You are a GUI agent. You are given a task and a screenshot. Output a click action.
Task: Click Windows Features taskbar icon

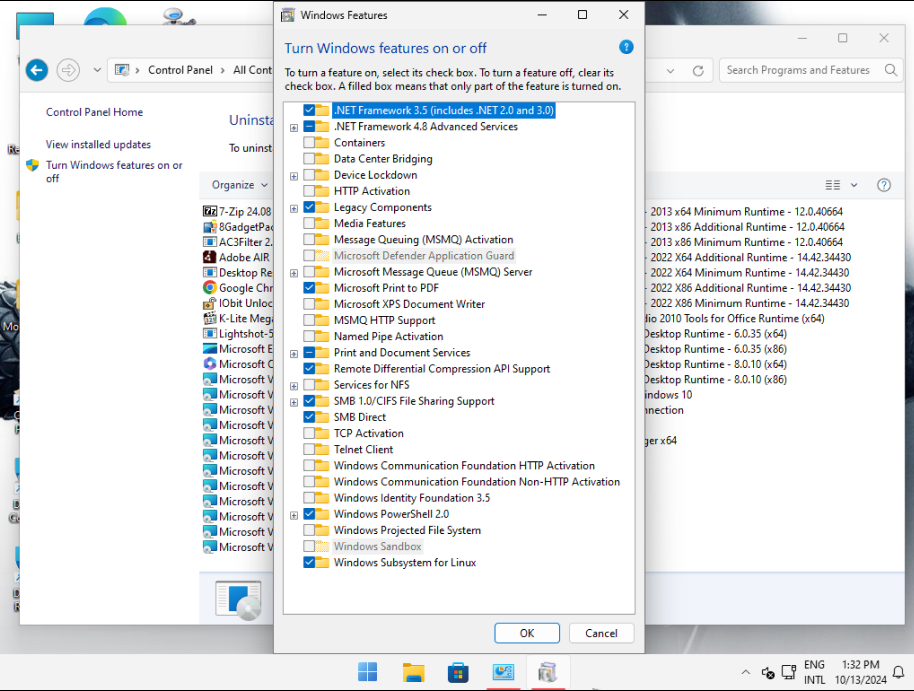click(x=547, y=672)
